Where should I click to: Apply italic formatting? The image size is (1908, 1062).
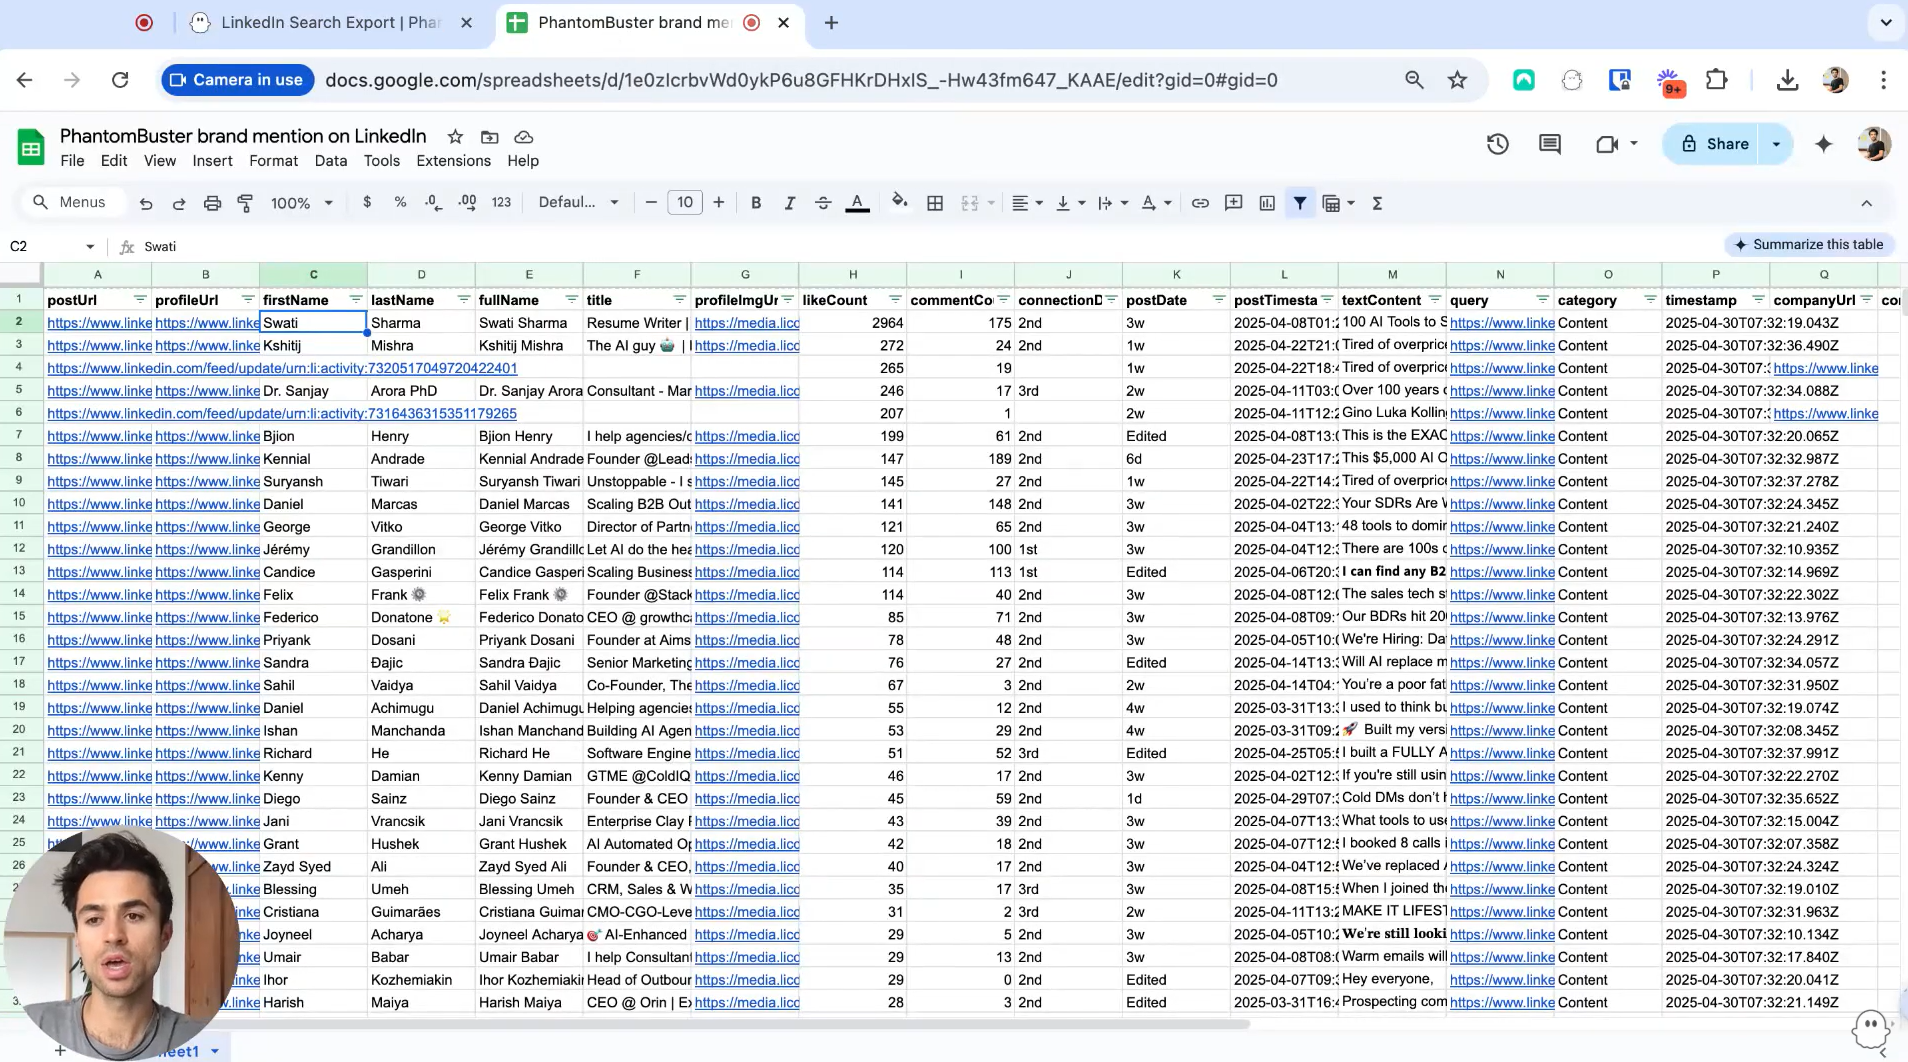[789, 202]
